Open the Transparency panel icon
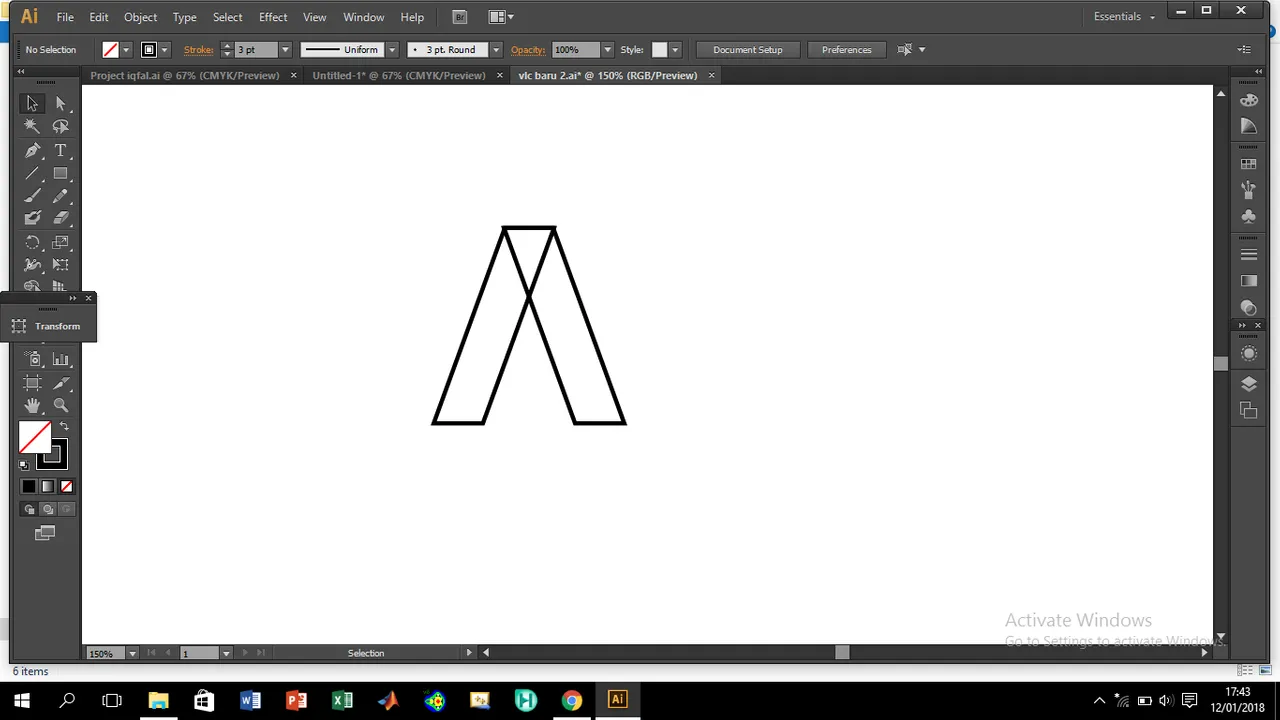 1248,307
